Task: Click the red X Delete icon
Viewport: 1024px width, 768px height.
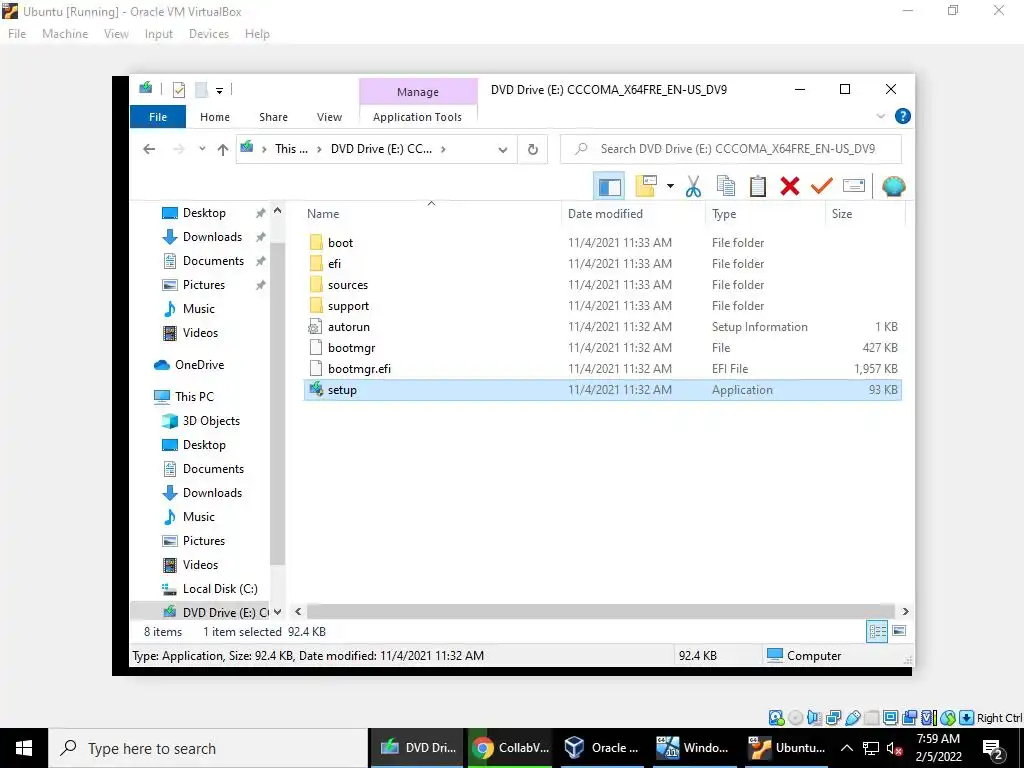Action: 790,187
